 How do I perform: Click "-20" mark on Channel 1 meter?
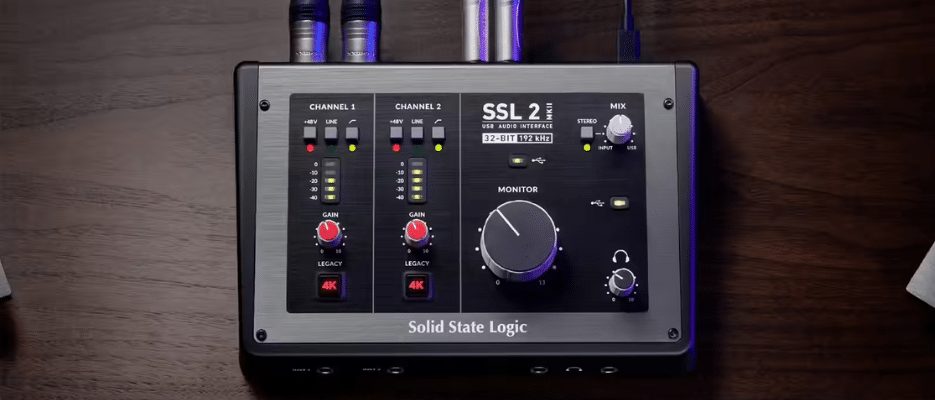(x=315, y=180)
